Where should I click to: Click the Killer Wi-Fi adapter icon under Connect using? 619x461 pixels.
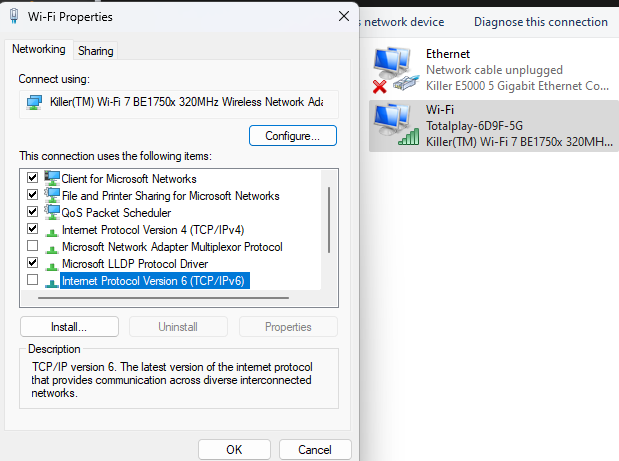coord(34,102)
